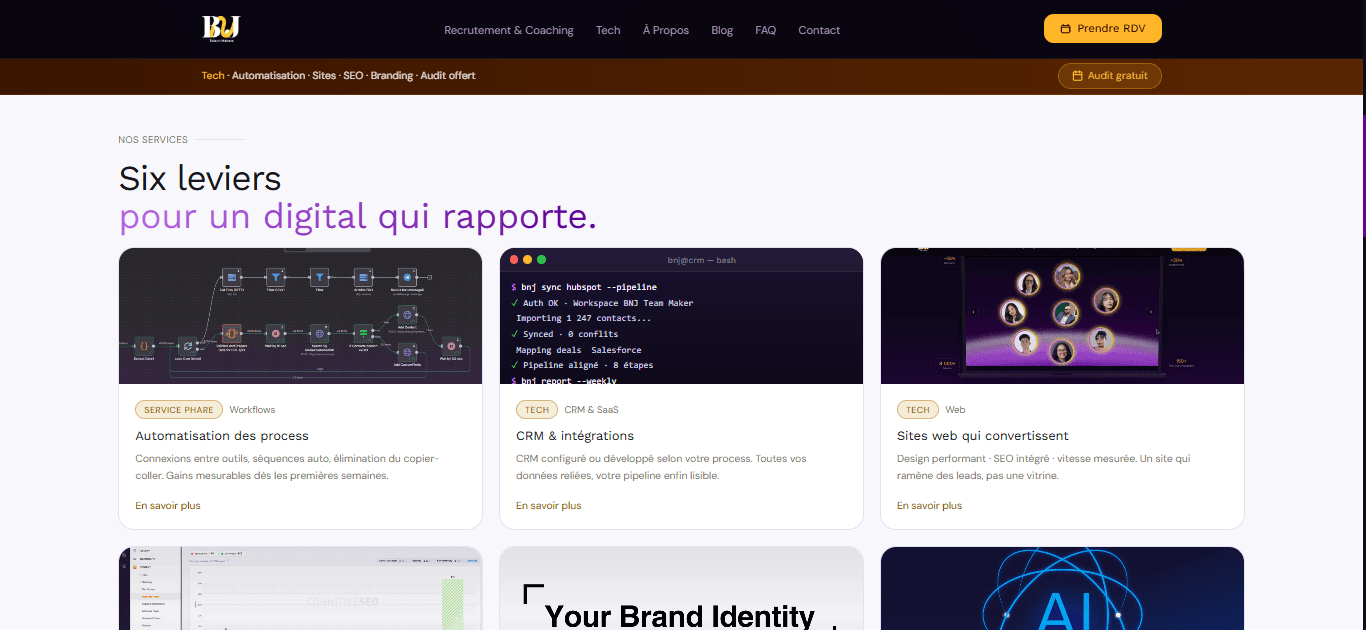Click the bnj sync hubspot --pipeline line

584,287
